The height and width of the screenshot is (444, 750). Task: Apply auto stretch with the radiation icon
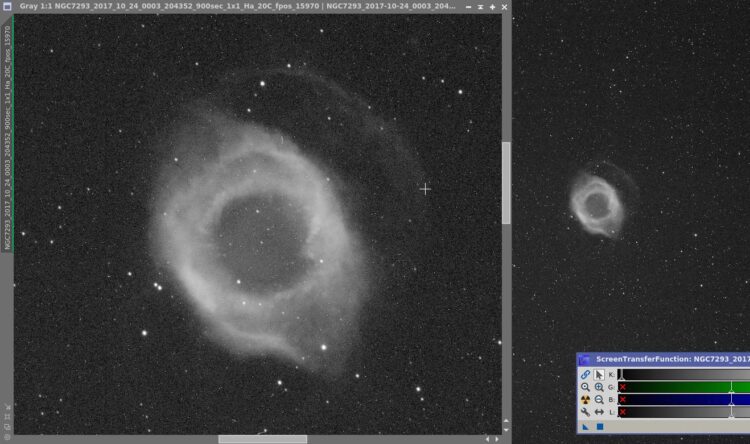(x=585, y=400)
